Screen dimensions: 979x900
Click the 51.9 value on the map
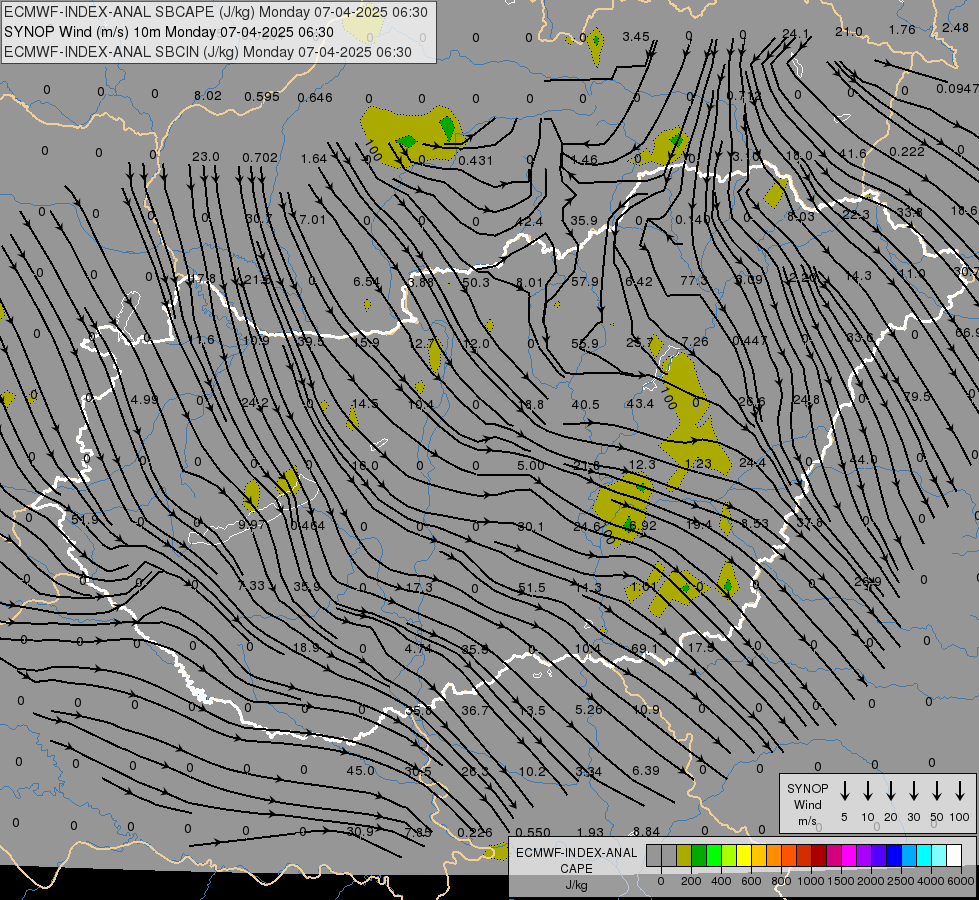84,519
